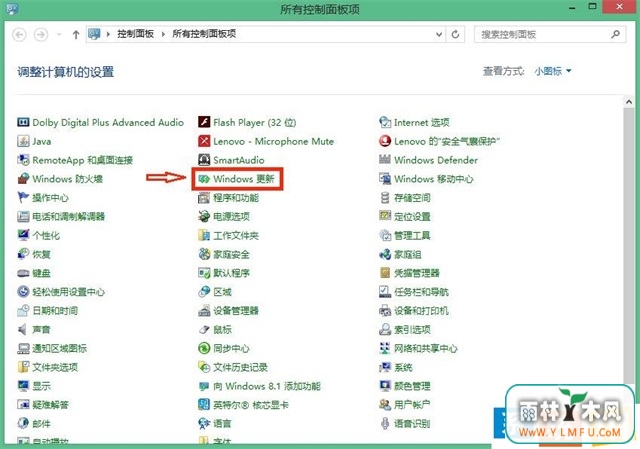The width and height of the screenshot is (640, 449).
Task: Open 电话和调制解调器 item
Action: point(61,216)
